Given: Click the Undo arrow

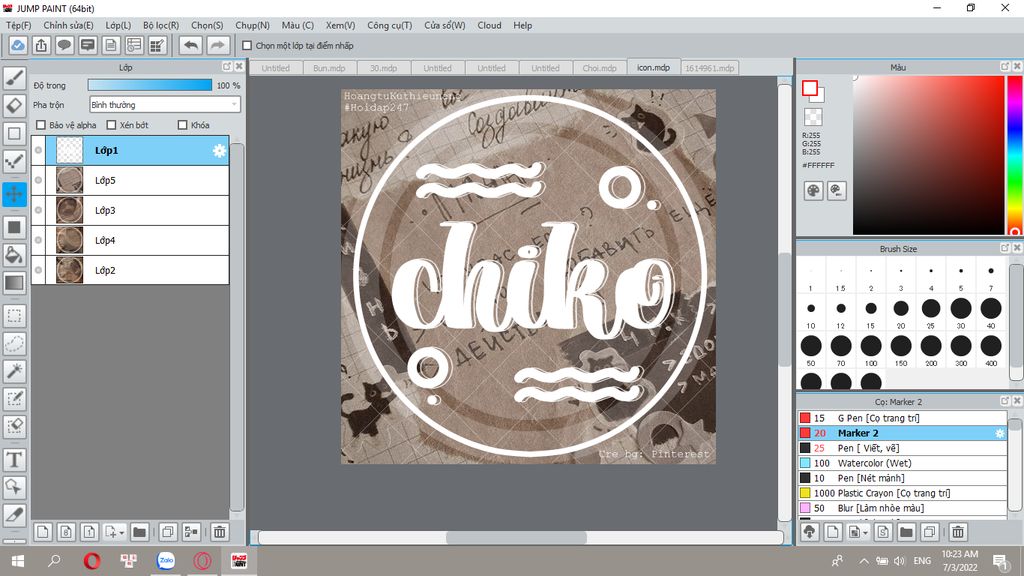Looking at the screenshot, I should [191, 46].
